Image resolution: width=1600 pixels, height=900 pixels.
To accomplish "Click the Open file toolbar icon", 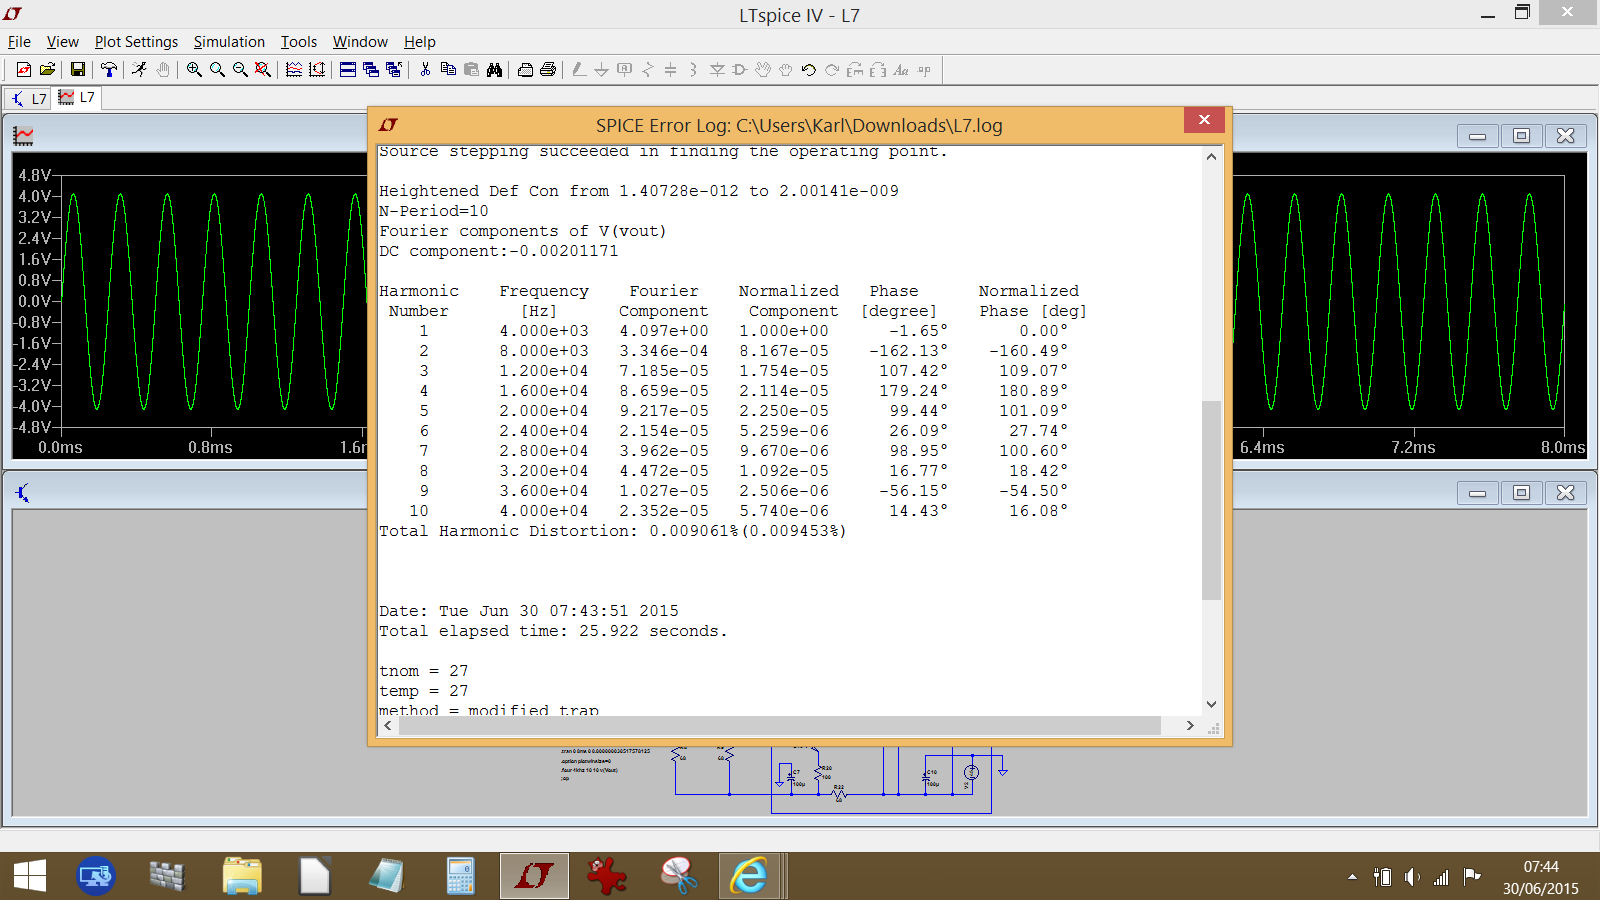I will (x=47, y=70).
